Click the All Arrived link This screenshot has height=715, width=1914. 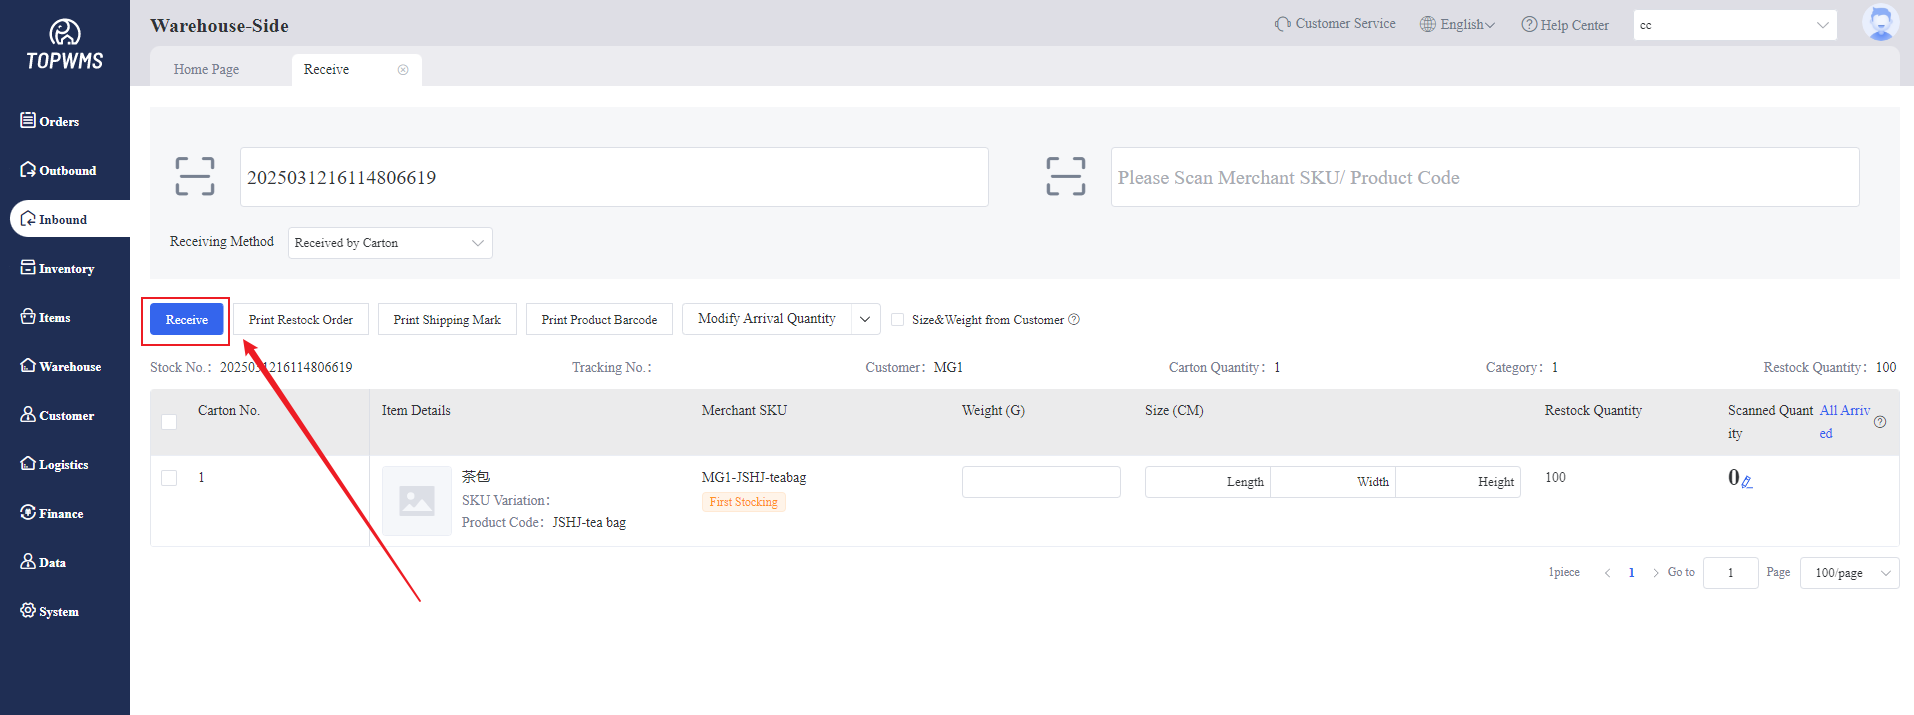click(x=1843, y=411)
